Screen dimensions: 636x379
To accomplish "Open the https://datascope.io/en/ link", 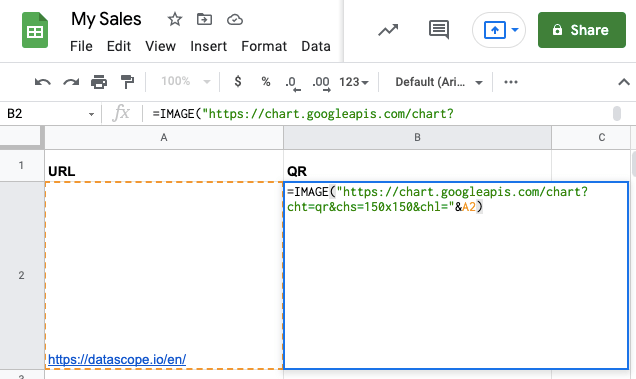I will (117, 360).
